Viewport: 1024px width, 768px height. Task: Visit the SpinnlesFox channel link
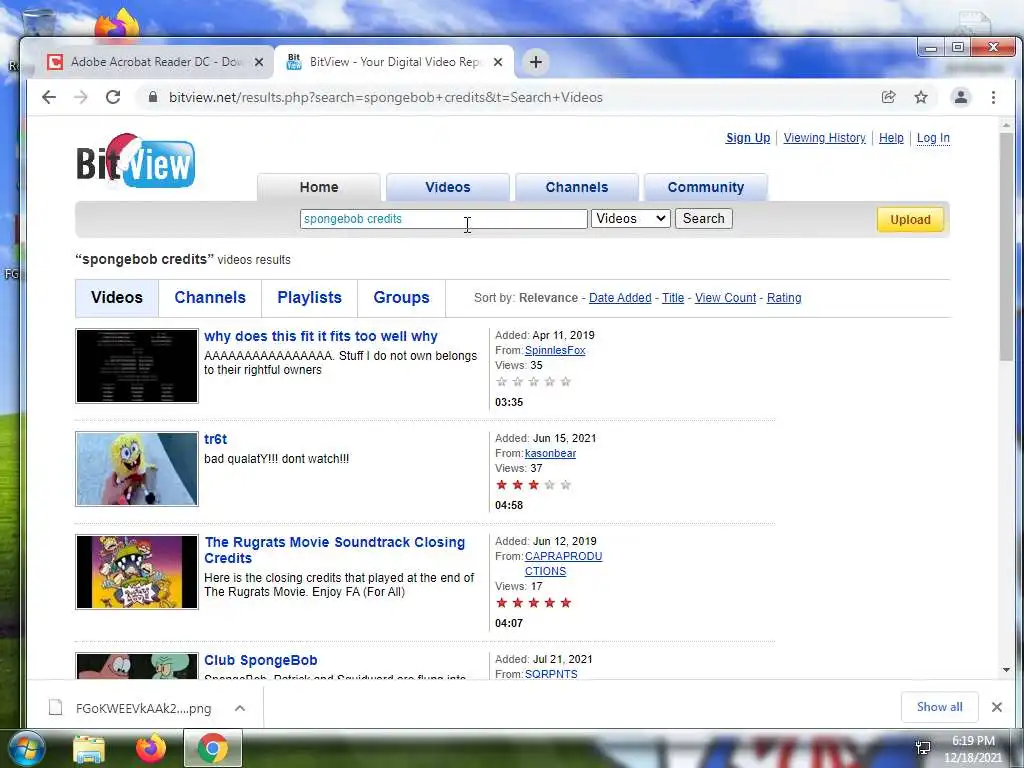tap(555, 351)
